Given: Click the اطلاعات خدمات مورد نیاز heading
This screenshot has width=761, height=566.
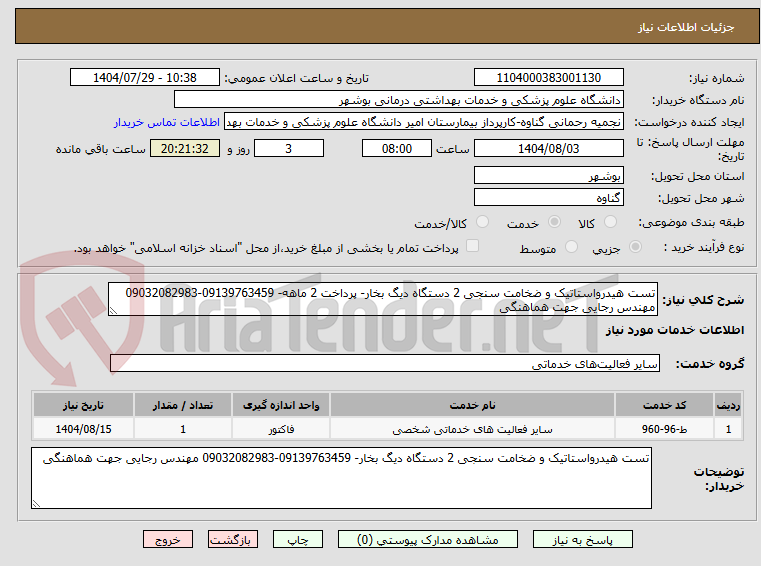Looking at the screenshot, I should [x=675, y=331].
